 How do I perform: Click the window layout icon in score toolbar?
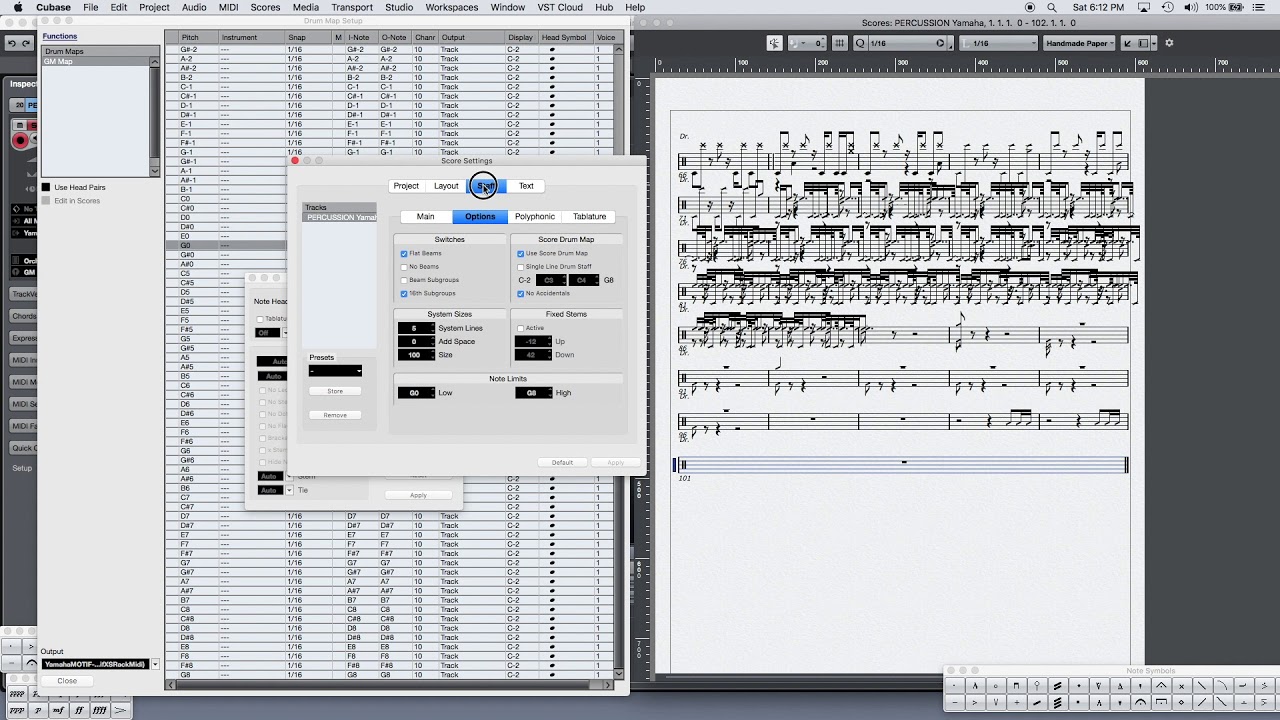[1143, 43]
